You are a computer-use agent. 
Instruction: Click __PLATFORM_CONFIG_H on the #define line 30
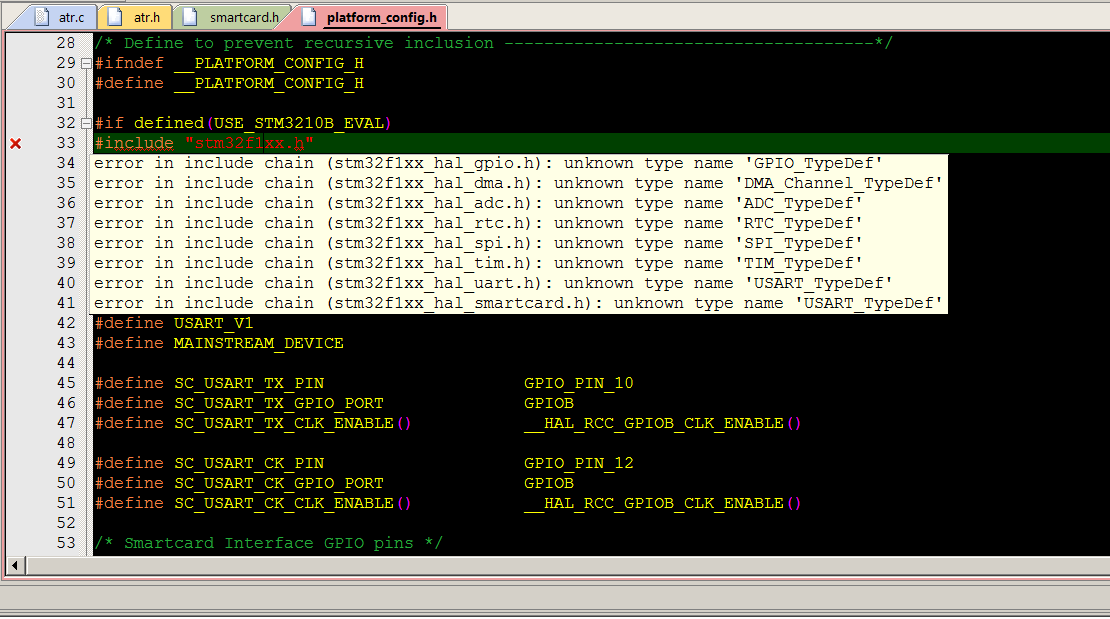pos(269,83)
